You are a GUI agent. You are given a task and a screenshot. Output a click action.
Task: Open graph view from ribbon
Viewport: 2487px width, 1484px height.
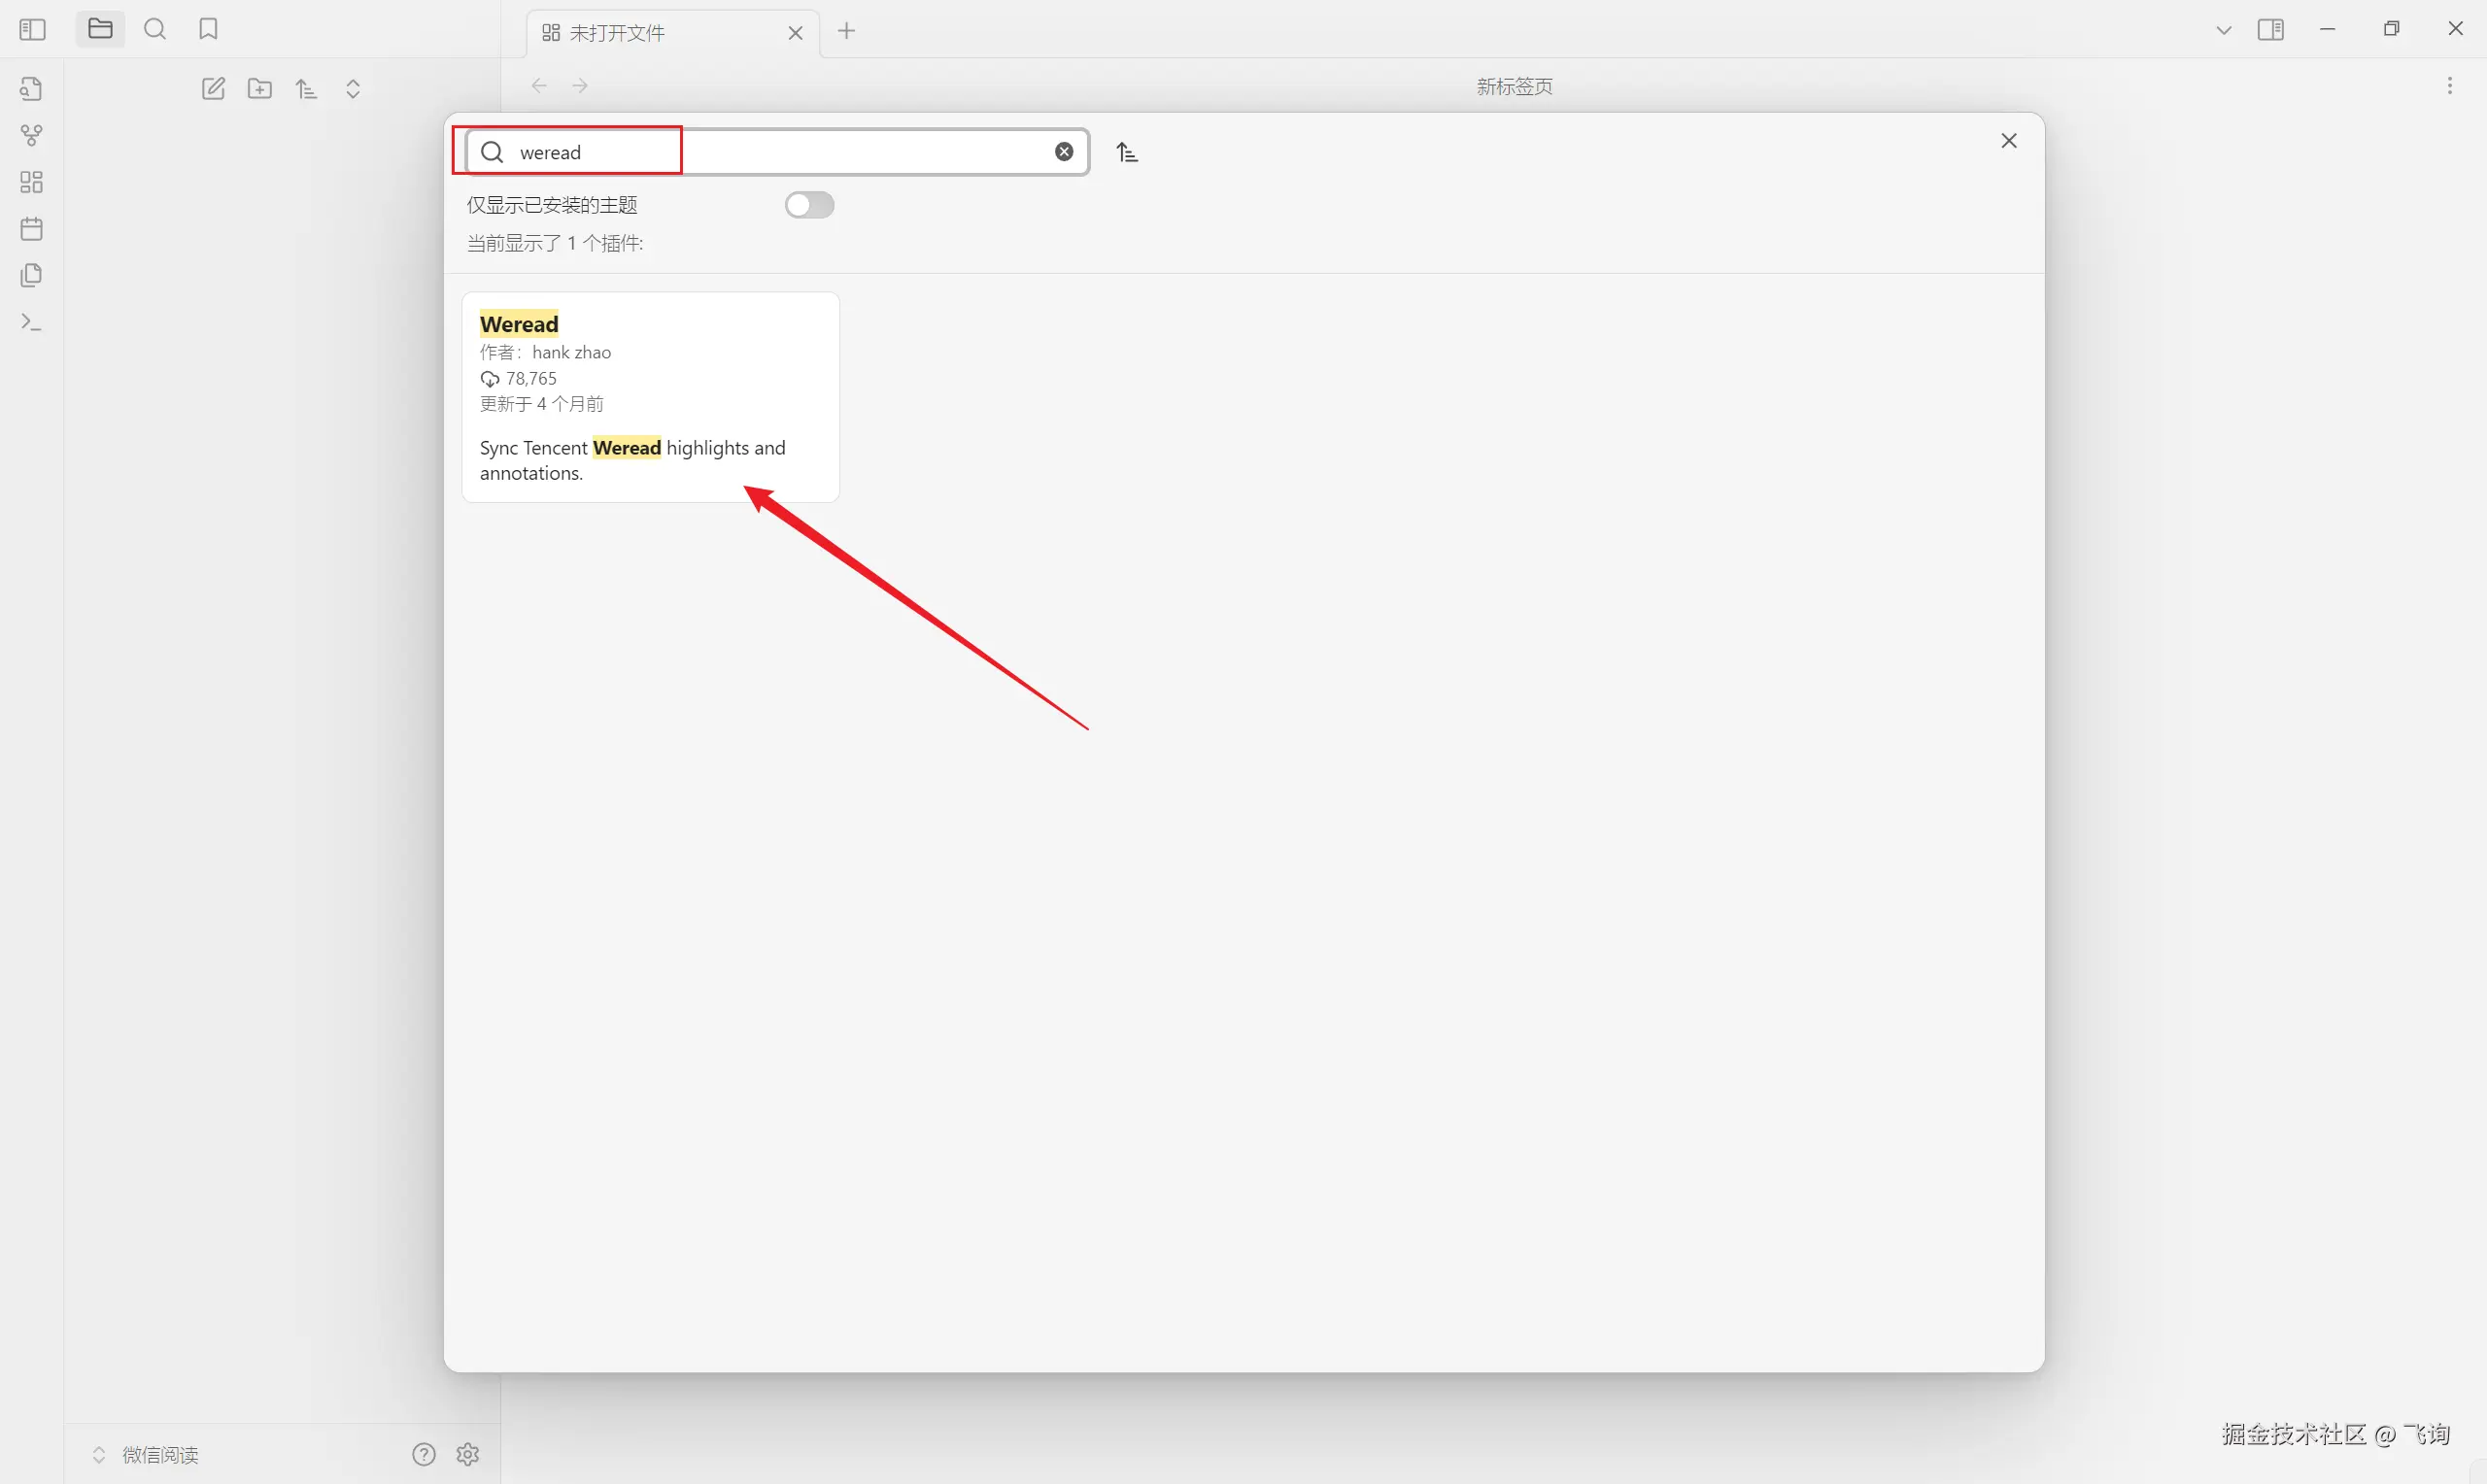[x=32, y=135]
